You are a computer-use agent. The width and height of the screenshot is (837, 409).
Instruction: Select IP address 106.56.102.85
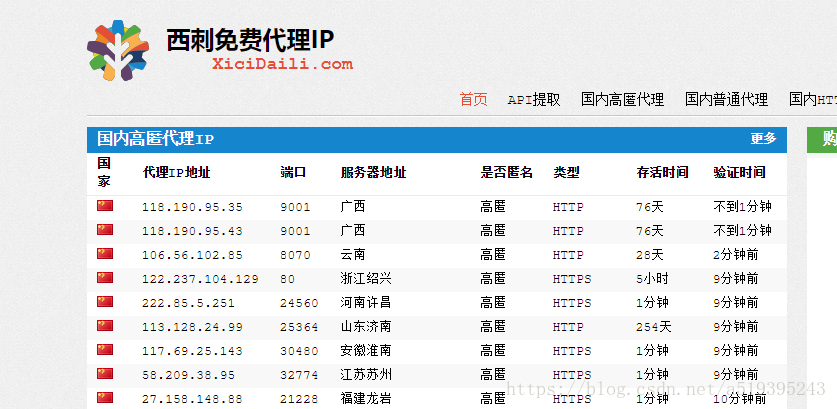point(192,255)
